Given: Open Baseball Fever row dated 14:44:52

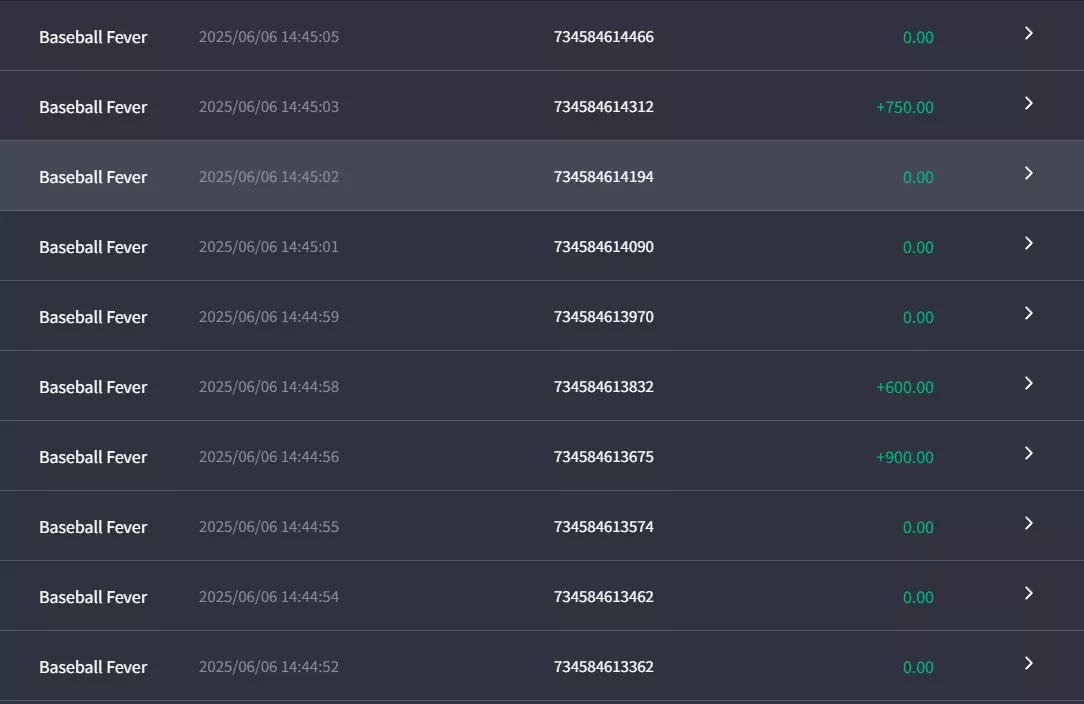Looking at the screenshot, I should [542, 665].
